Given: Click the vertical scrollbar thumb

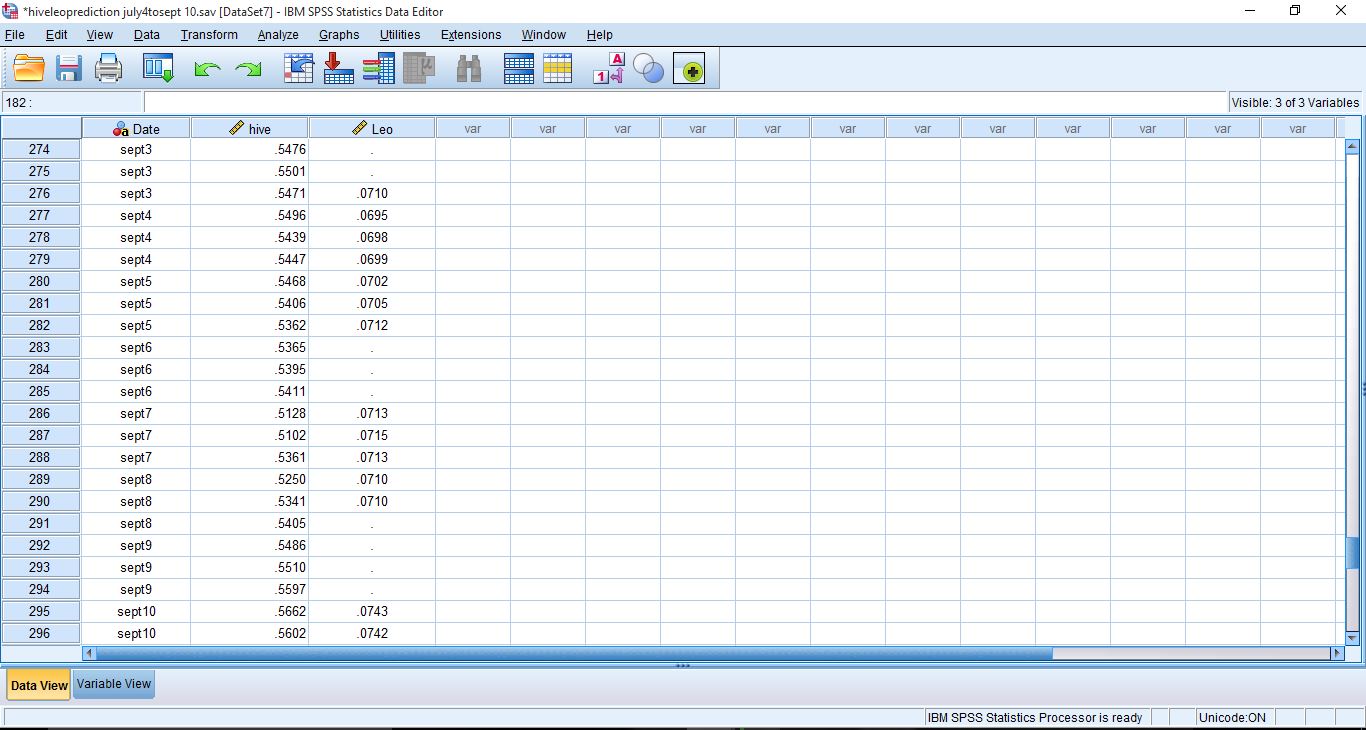Looking at the screenshot, I should point(1353,554).
